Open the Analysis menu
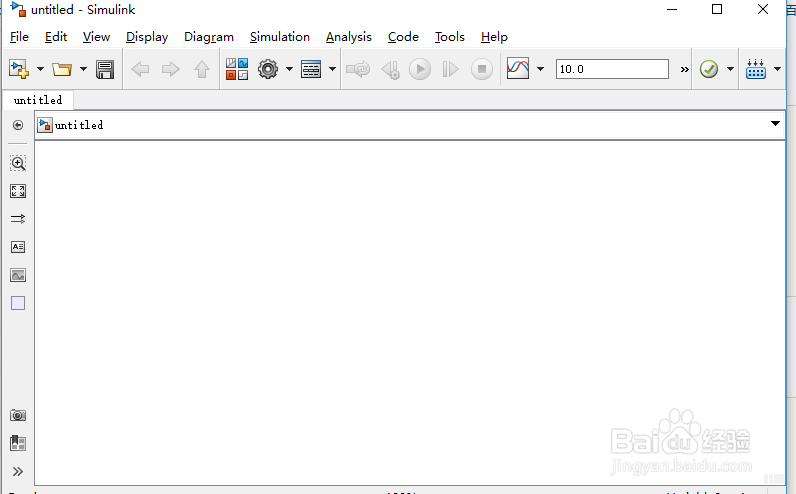This screenshot has height=494, width=796. click(x=349, y=37)
